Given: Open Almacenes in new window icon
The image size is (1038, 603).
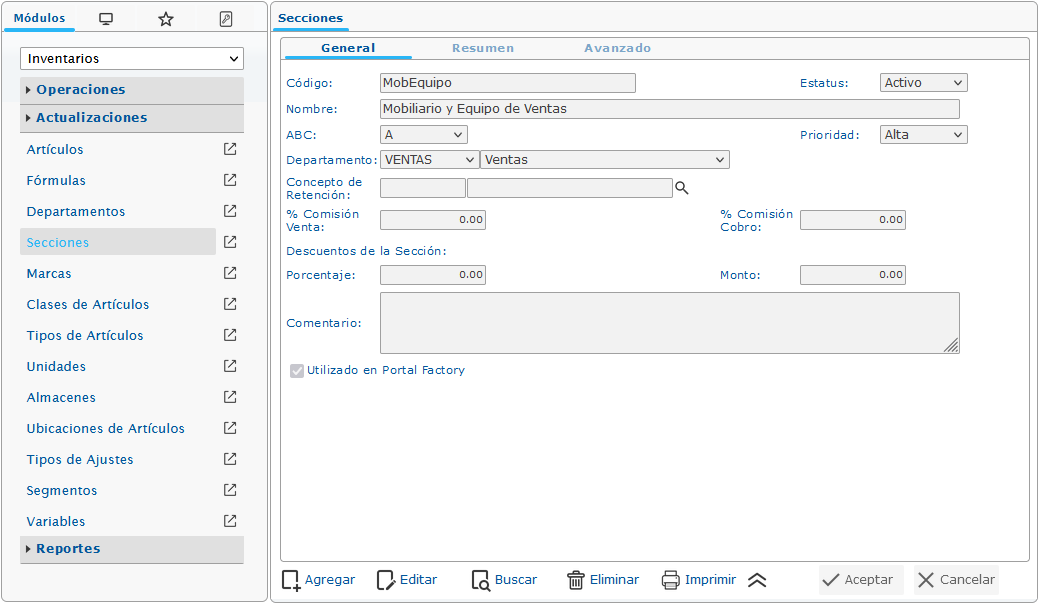Looking at the screenshot, I should pos(230,397).
